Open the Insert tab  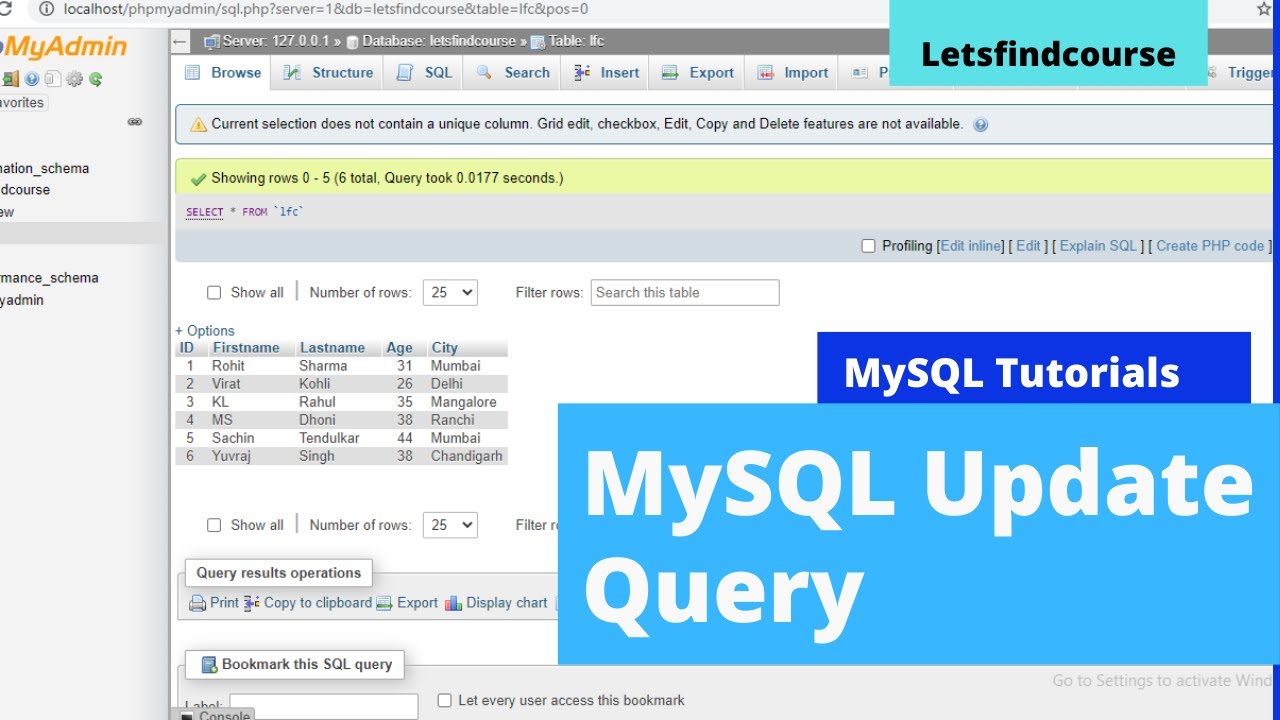coord(606,73)
